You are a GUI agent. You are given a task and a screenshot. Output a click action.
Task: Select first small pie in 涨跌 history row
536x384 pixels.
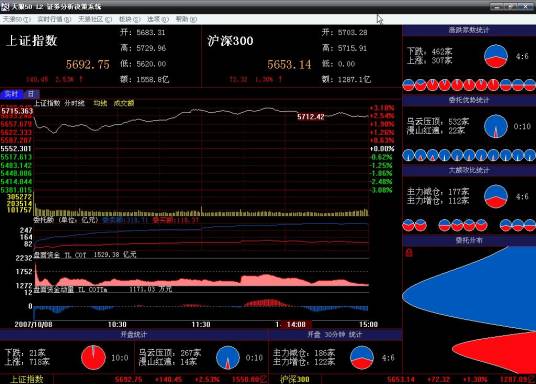click(x=408, y=85)
